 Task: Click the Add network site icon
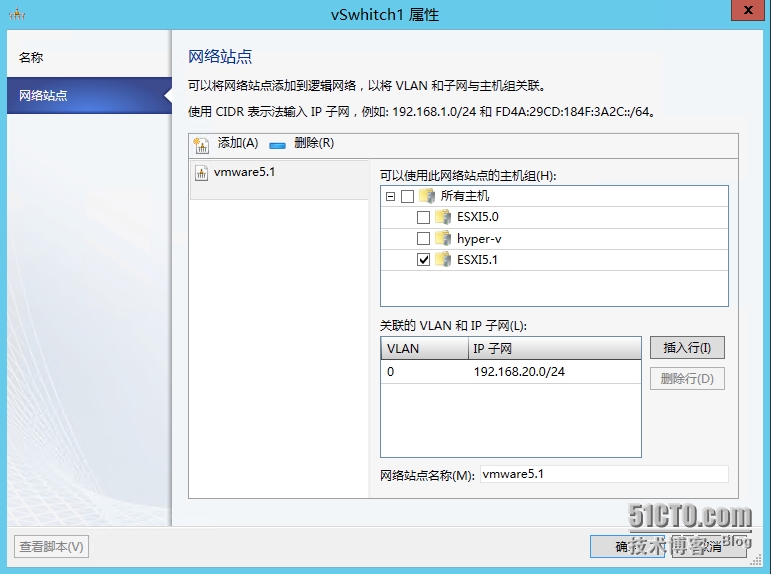[201, 145]
